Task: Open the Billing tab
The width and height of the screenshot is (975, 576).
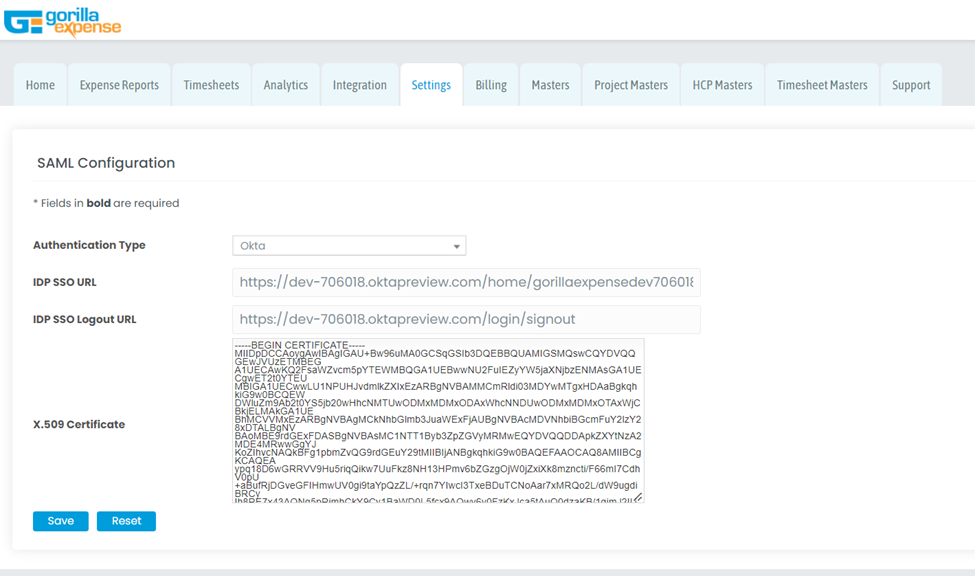Action: tap(491, 85)
